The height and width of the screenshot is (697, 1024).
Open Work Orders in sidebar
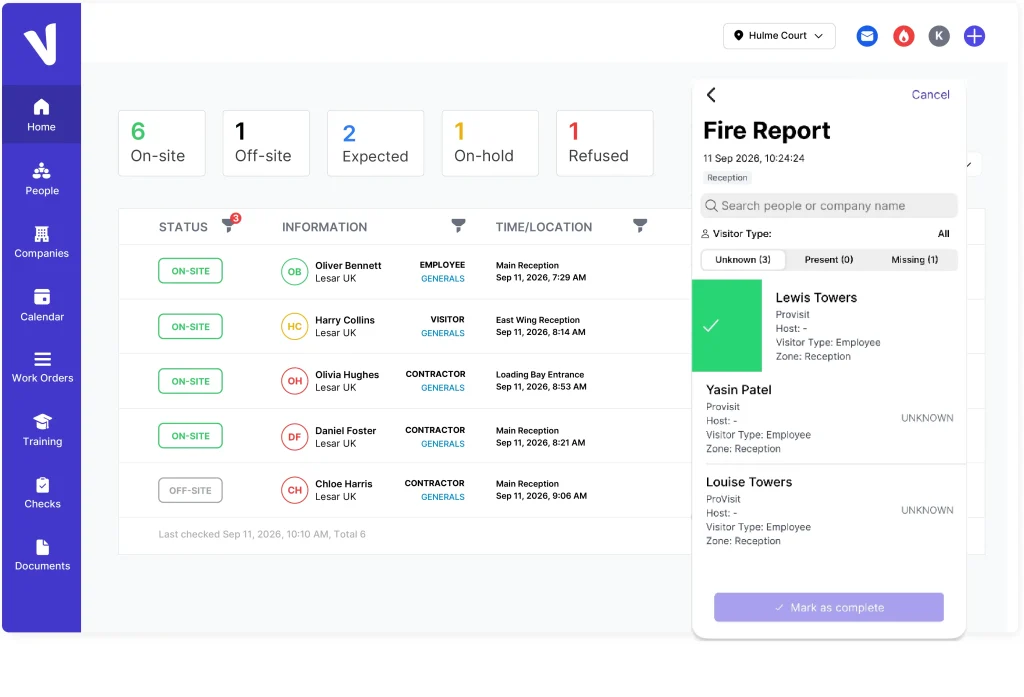coord(42,368)
